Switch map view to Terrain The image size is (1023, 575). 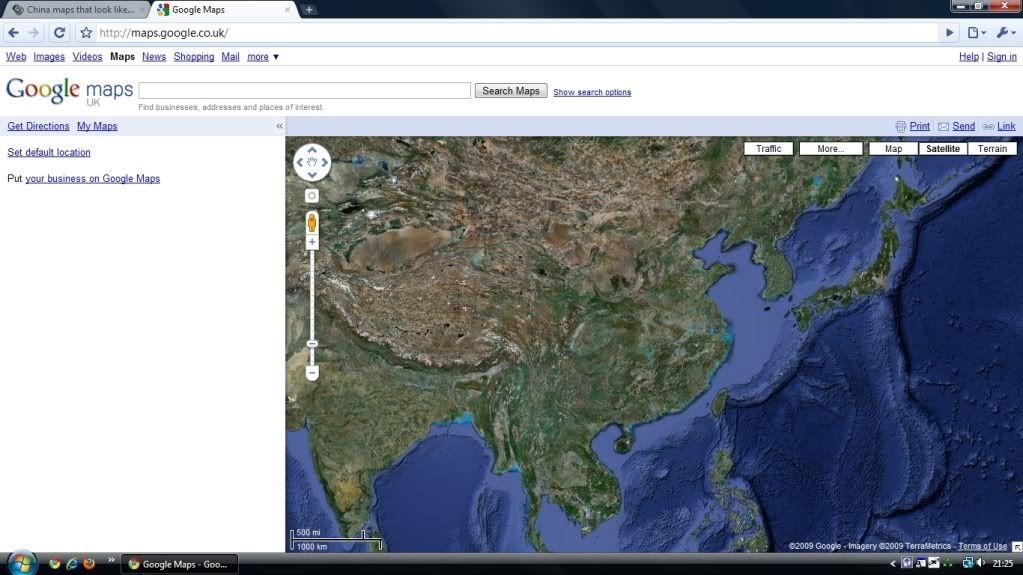tap(992, 149)
